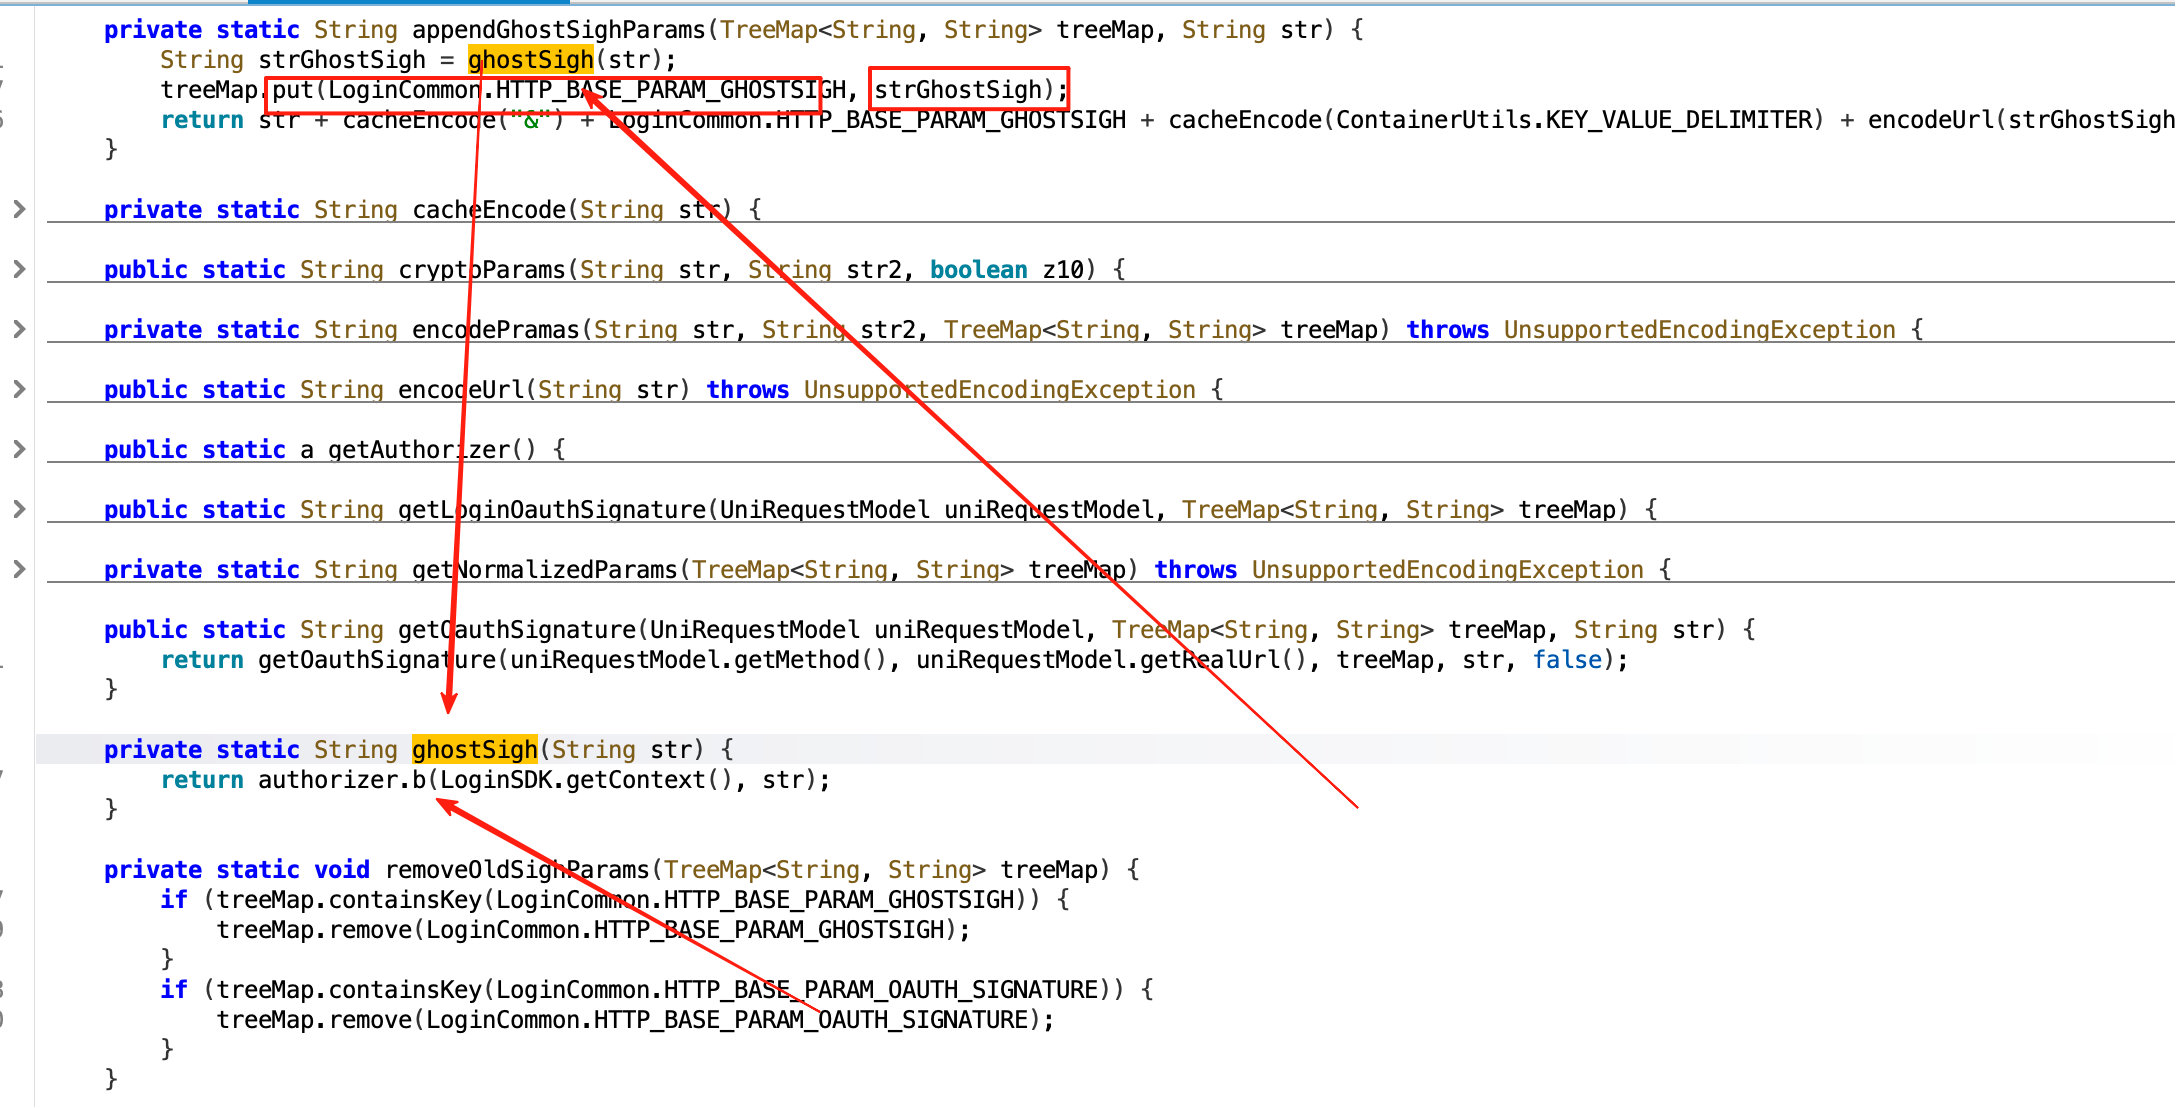Click the strGhostSigh argument in red box

[x=958, y=90]
